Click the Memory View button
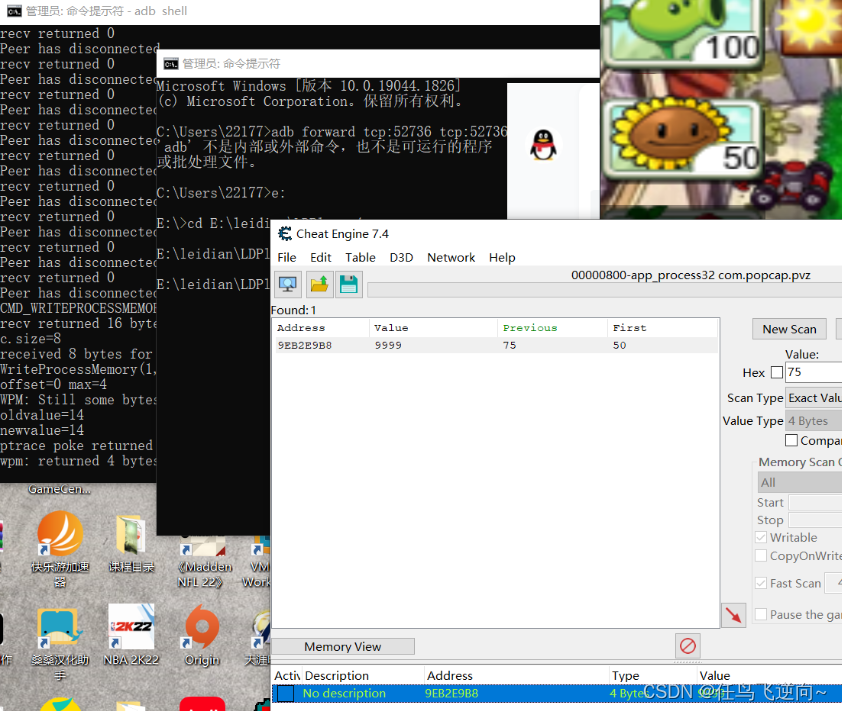The height and width of the screenshot is (711, 842). point(343,647)
